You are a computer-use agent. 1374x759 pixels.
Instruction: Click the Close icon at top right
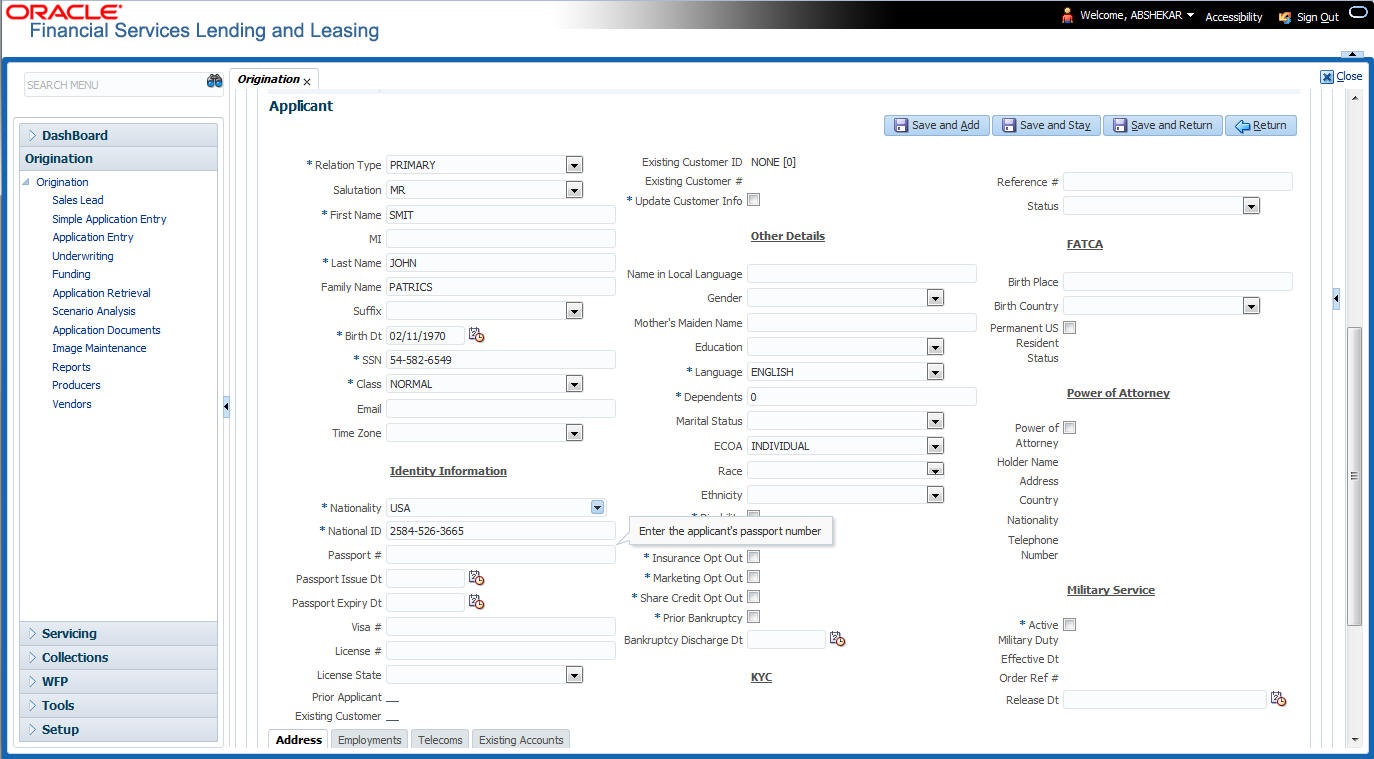click(x=1327, y=77)
